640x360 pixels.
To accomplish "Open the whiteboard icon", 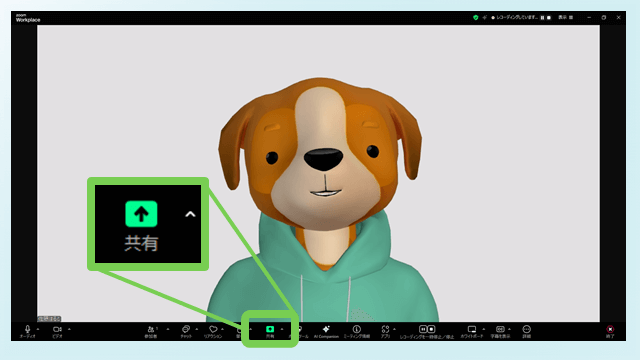I will click(472, 329).
